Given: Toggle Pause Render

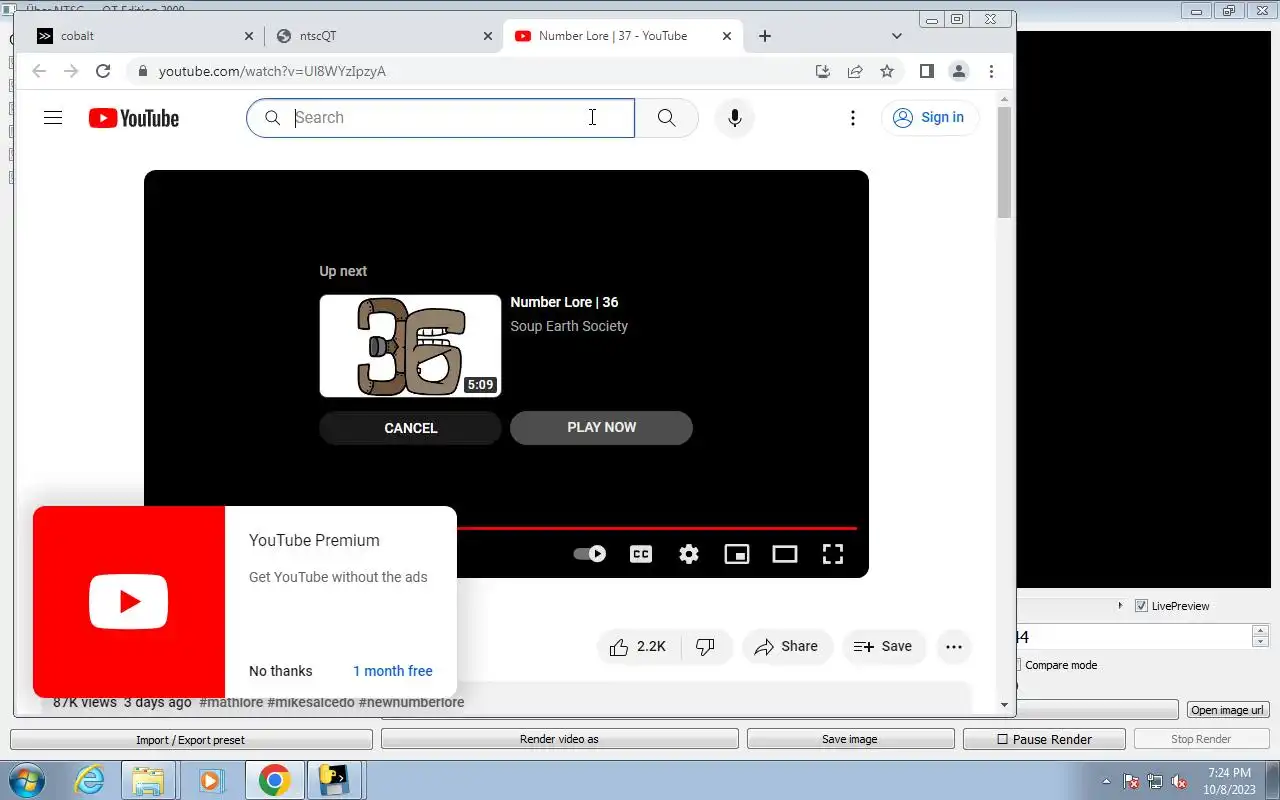Looking at the screenshot, I should 1044,739.
